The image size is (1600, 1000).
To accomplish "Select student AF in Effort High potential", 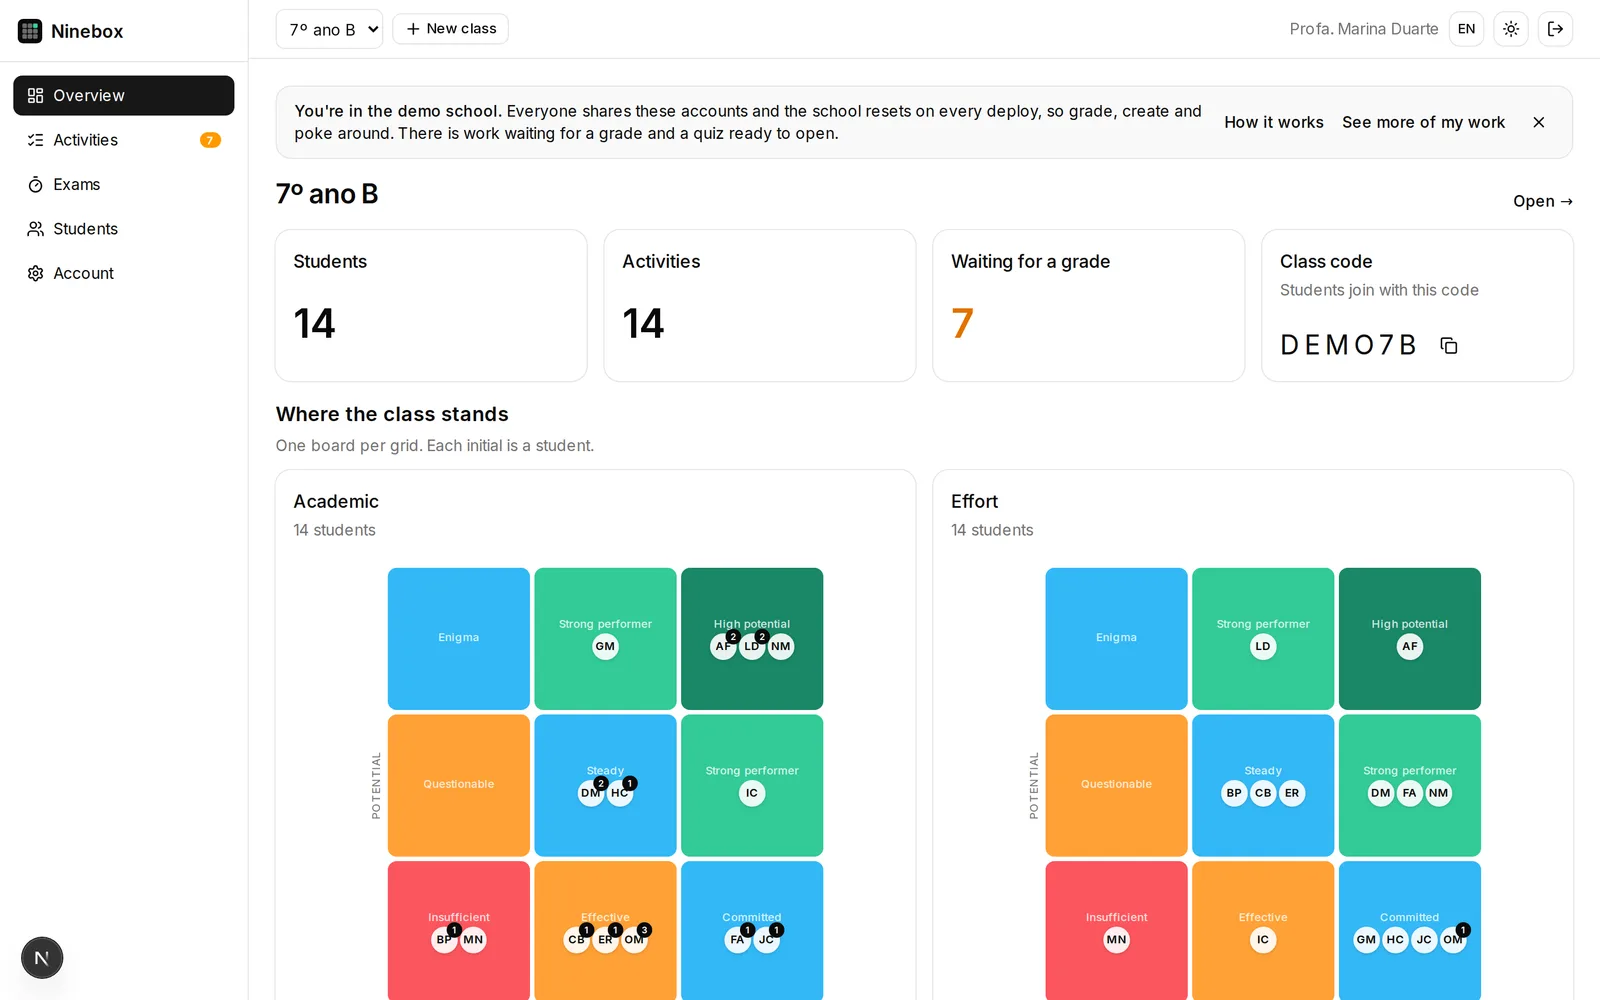I will 1410,647.
